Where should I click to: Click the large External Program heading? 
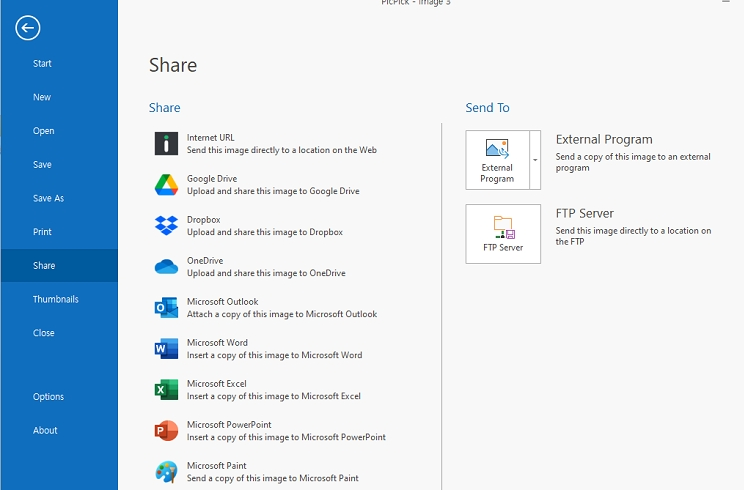point(604,139)
